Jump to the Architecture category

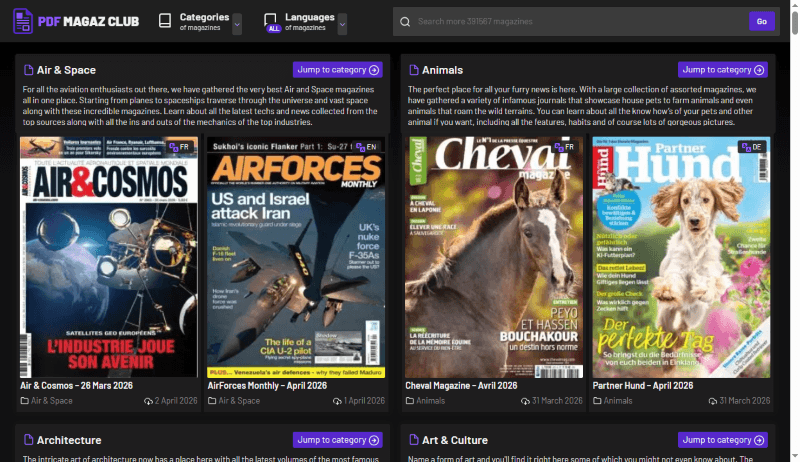pyautogui.click(x=338, y=440)
